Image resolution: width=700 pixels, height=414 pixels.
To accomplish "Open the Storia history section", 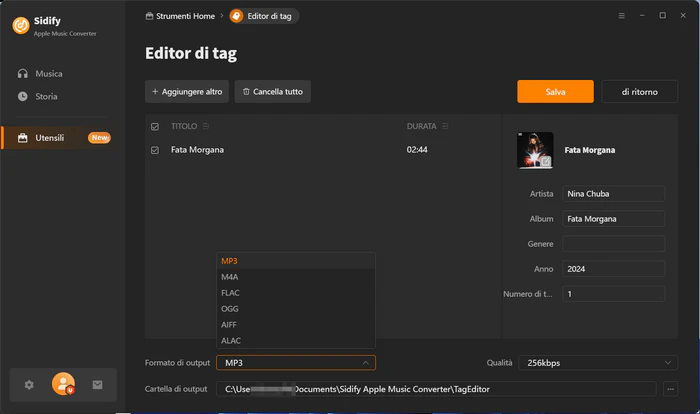I will tap(46, 96).
